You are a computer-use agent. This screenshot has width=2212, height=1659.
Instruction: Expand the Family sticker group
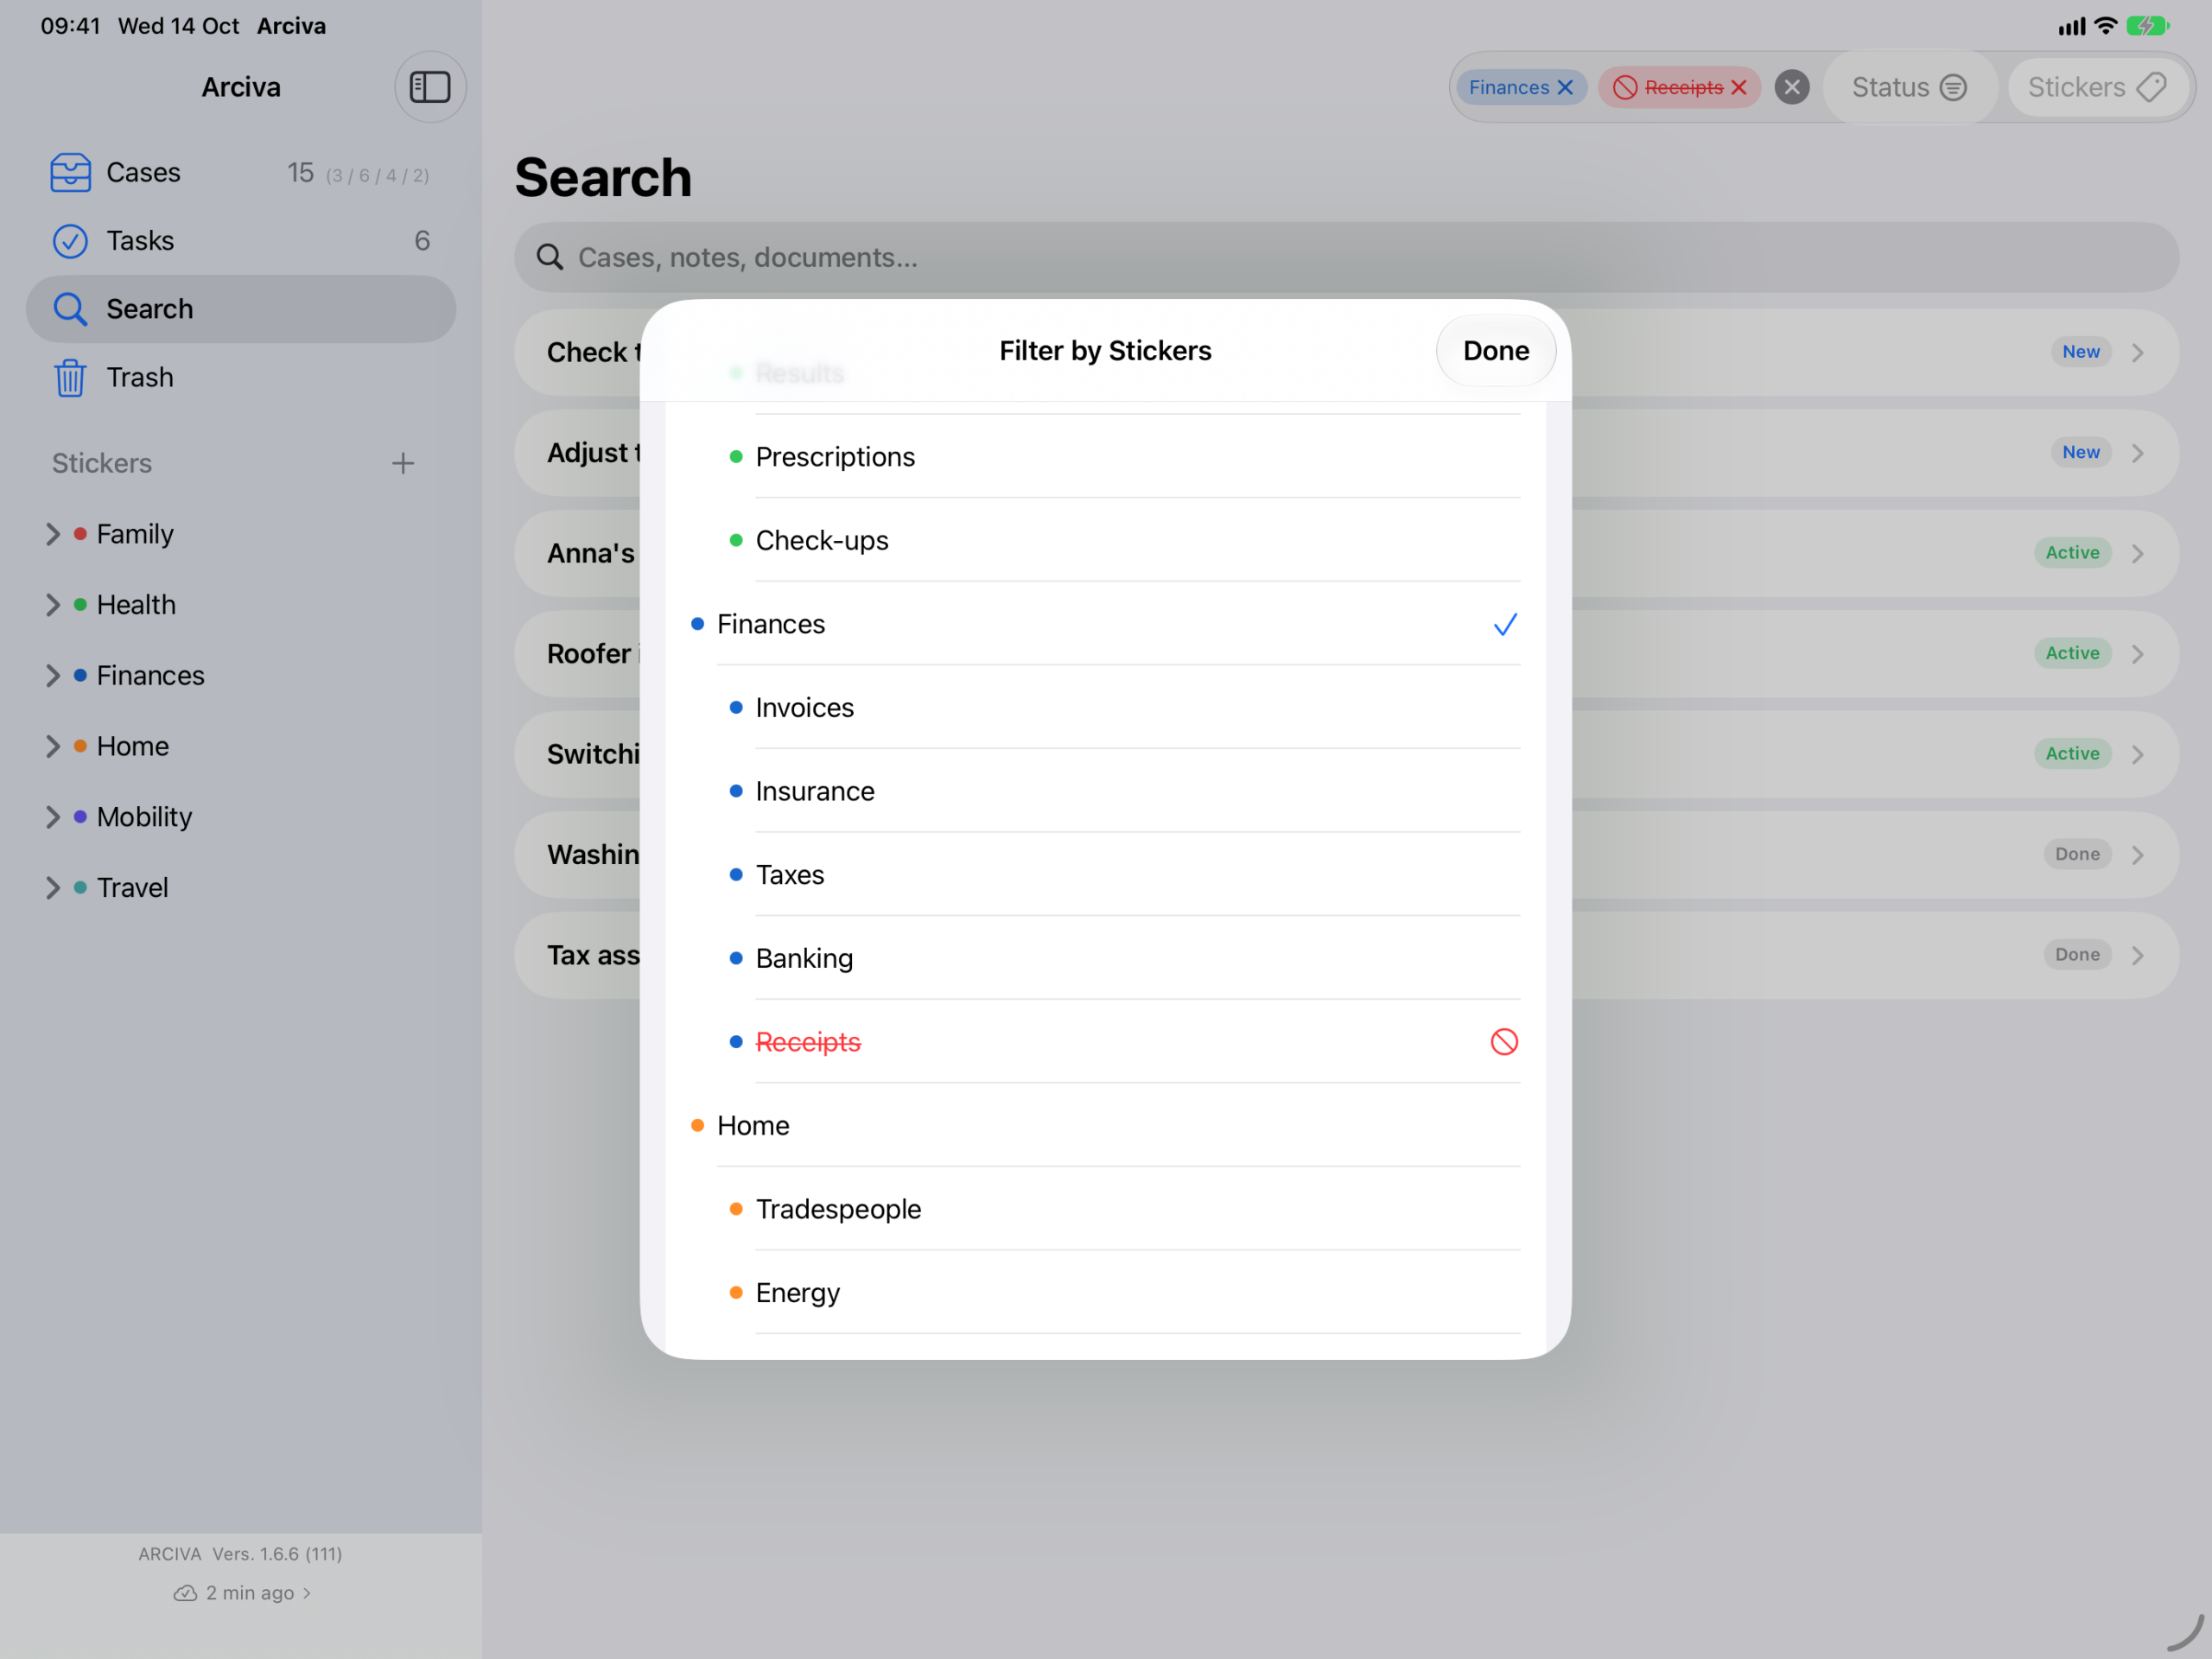click(x=53, y=535)
